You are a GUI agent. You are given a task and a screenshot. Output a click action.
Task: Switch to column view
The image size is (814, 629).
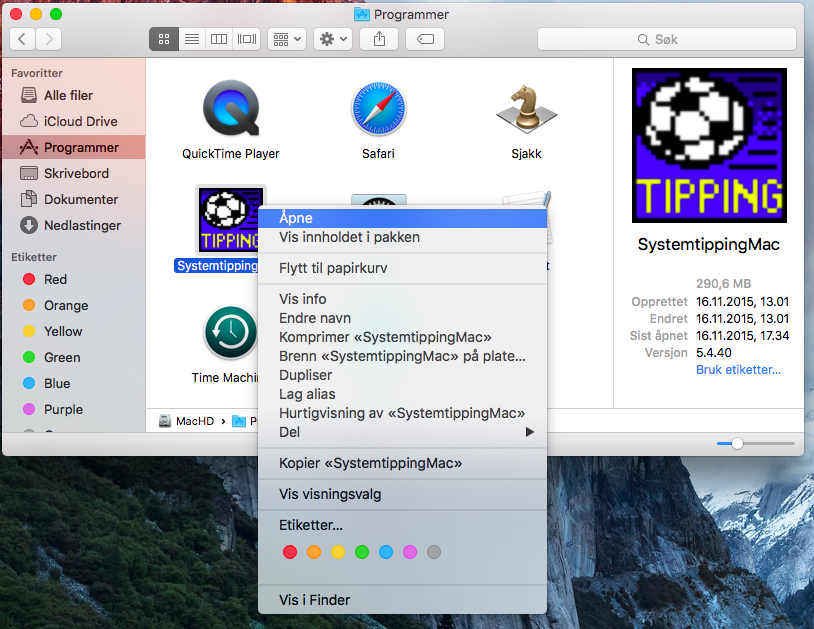[219, 39]
